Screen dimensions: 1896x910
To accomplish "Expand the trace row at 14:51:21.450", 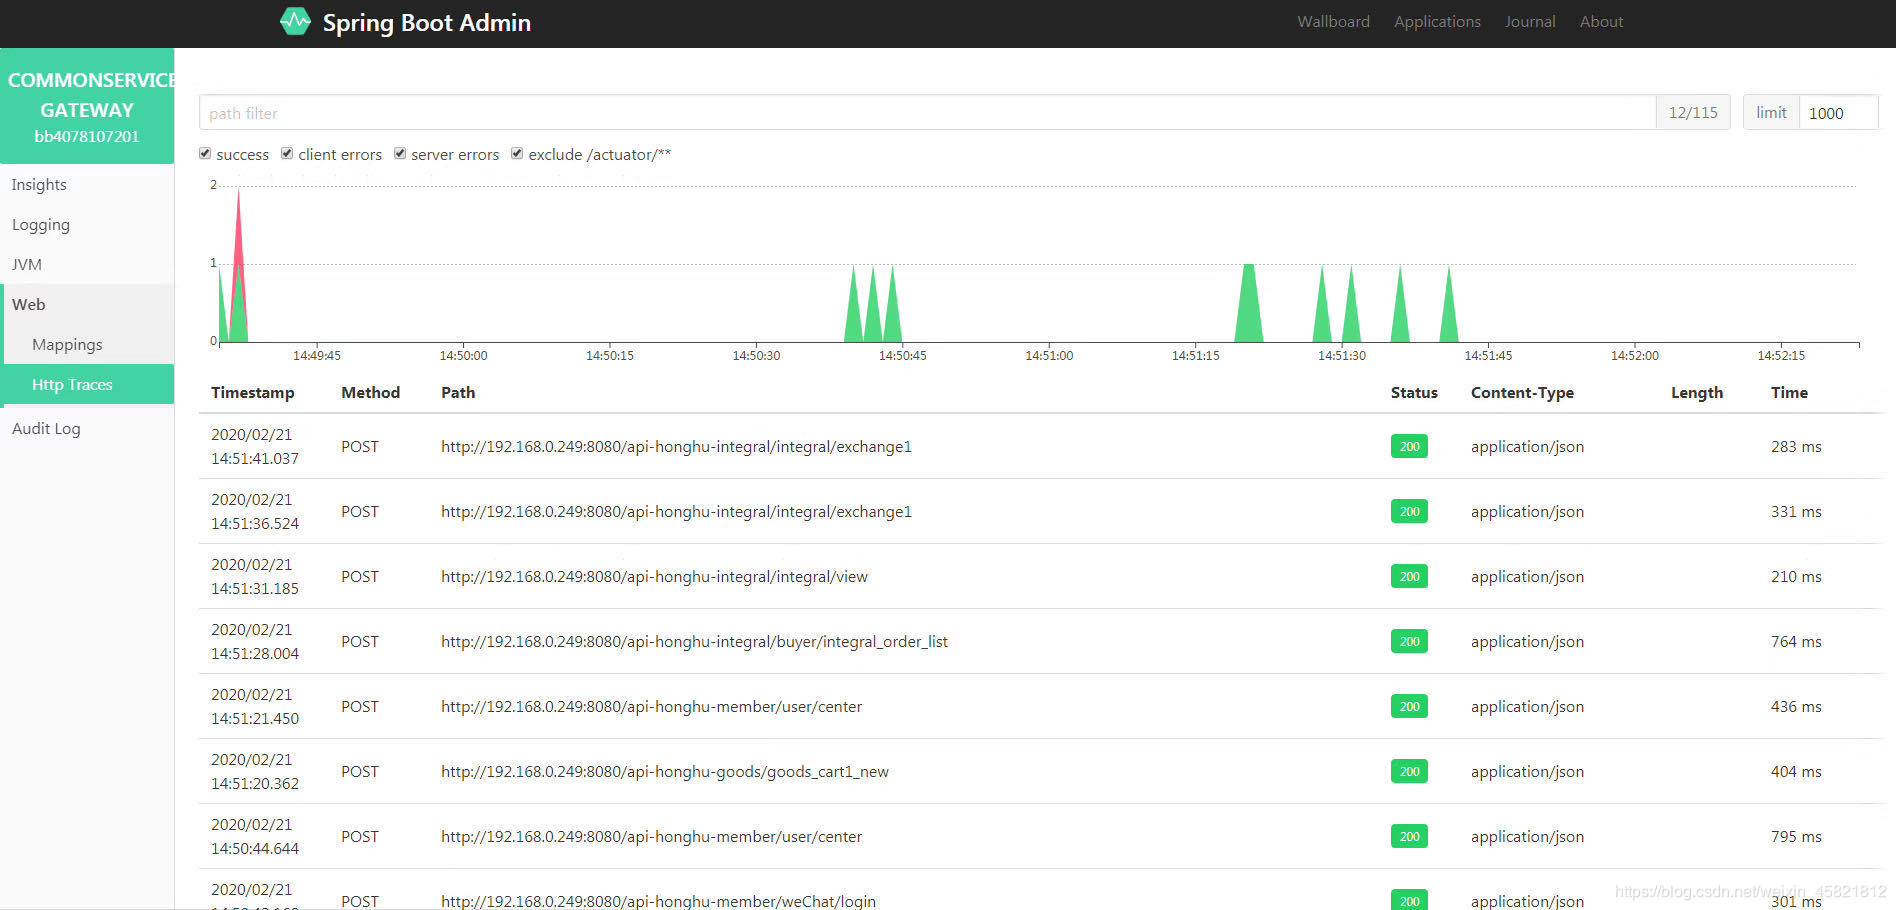I will 1040,707.
